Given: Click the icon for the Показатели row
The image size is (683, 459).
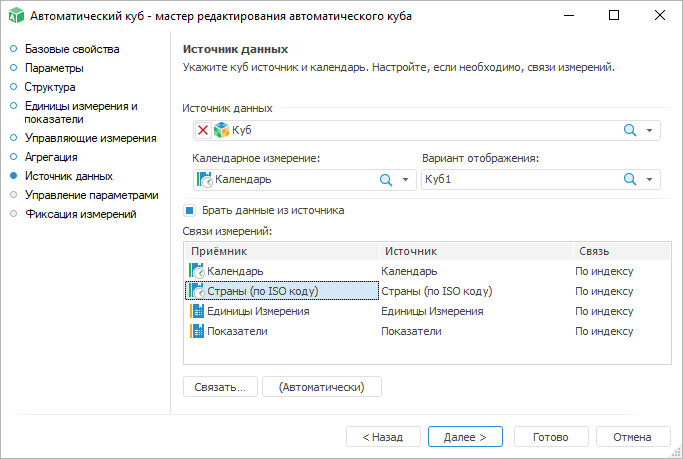Looking at the screenshot, I should click(197, 331).
